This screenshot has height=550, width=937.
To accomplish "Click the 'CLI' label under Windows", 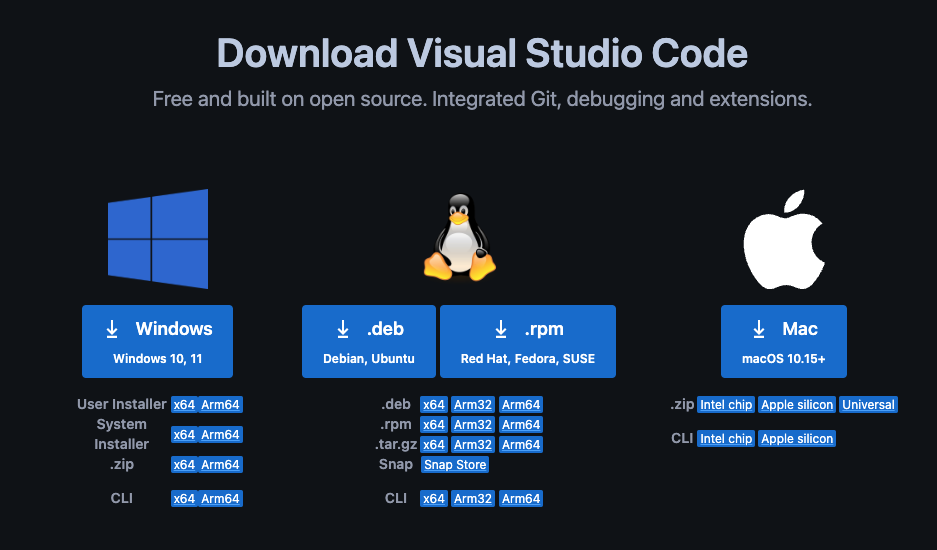I will [x=121, y=498].
